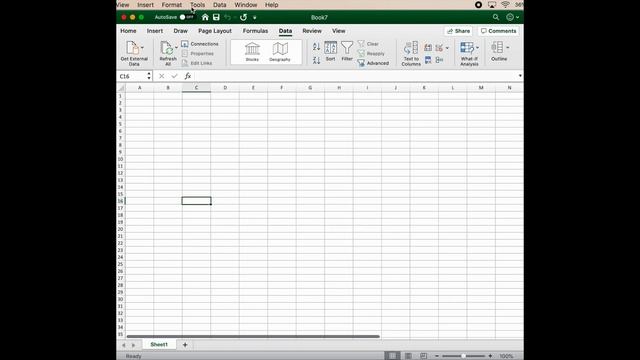This screenshot has width=640, height=360.
Task: Open the Draw ribbon tab
Action: point(180,31)
